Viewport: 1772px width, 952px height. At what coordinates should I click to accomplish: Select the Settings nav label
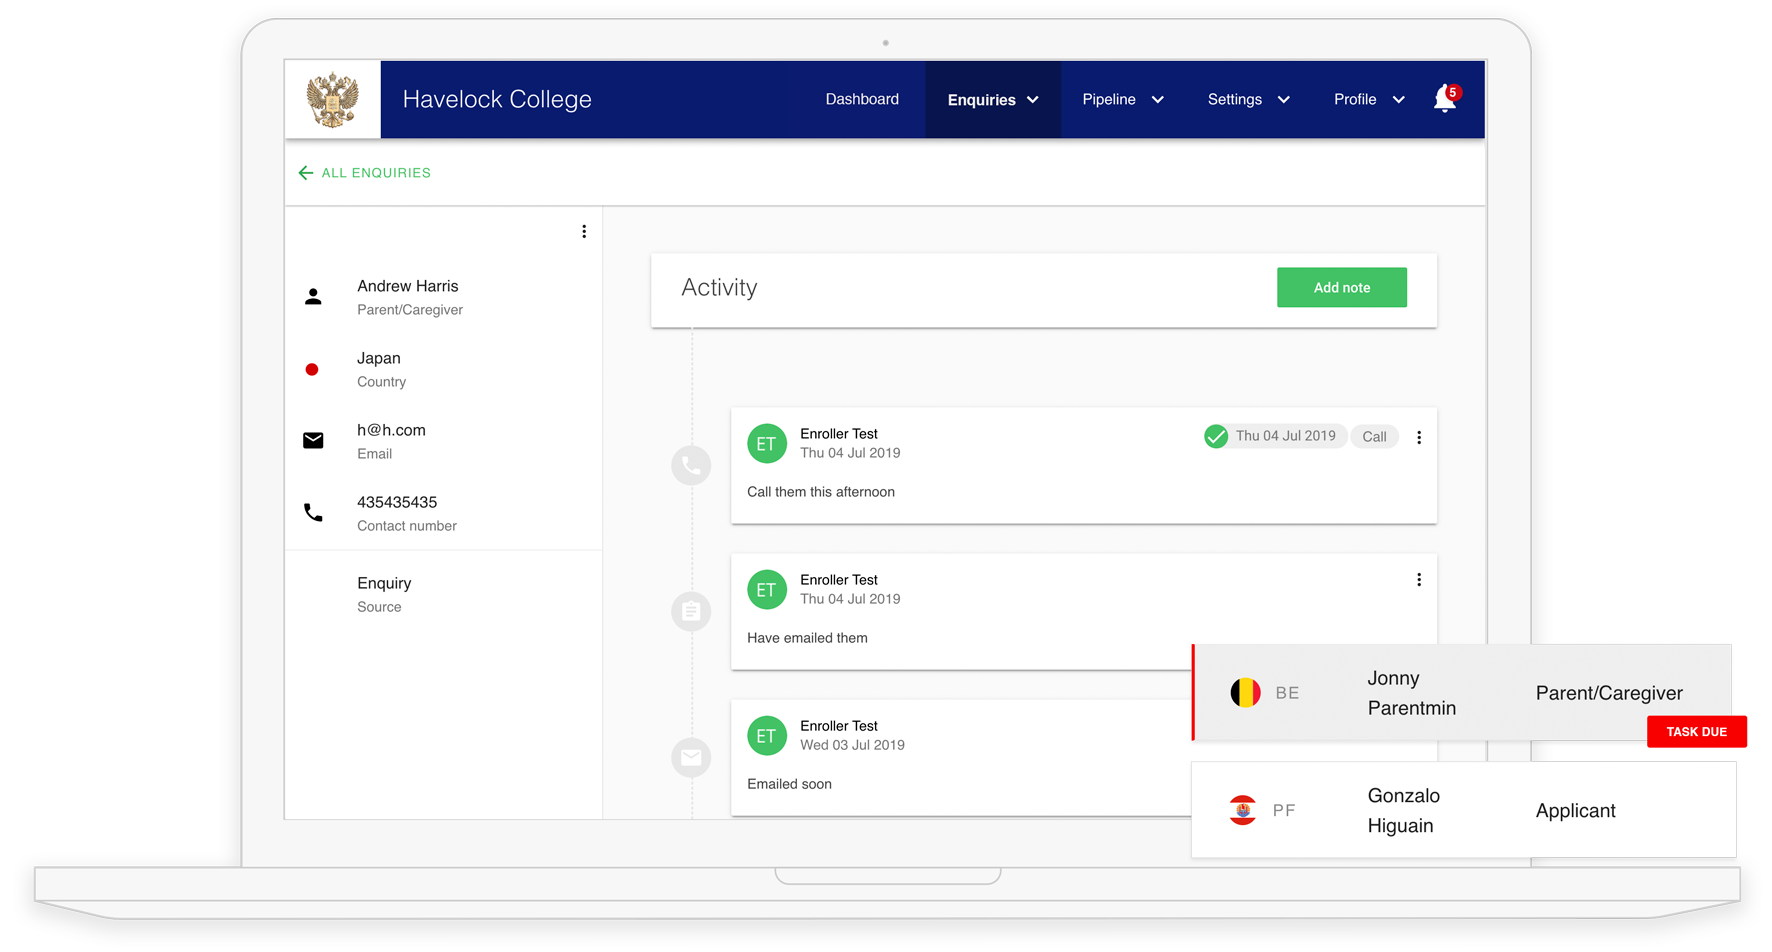[x=1235, y=99]
